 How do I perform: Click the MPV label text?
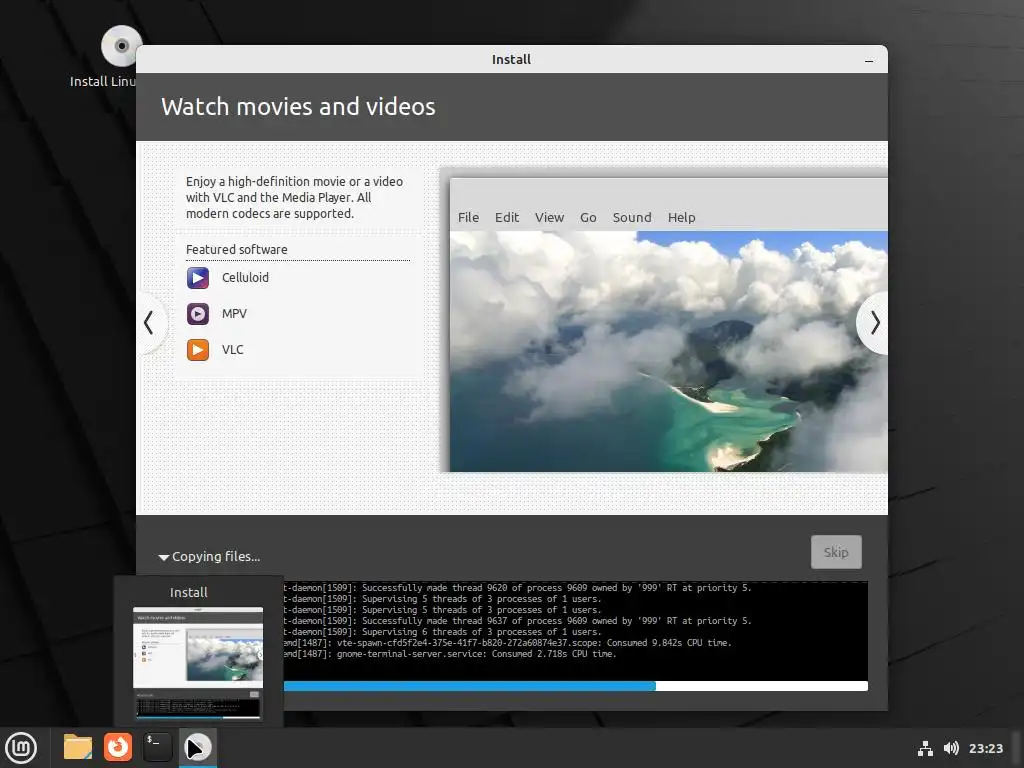click(x=234, y=314)
